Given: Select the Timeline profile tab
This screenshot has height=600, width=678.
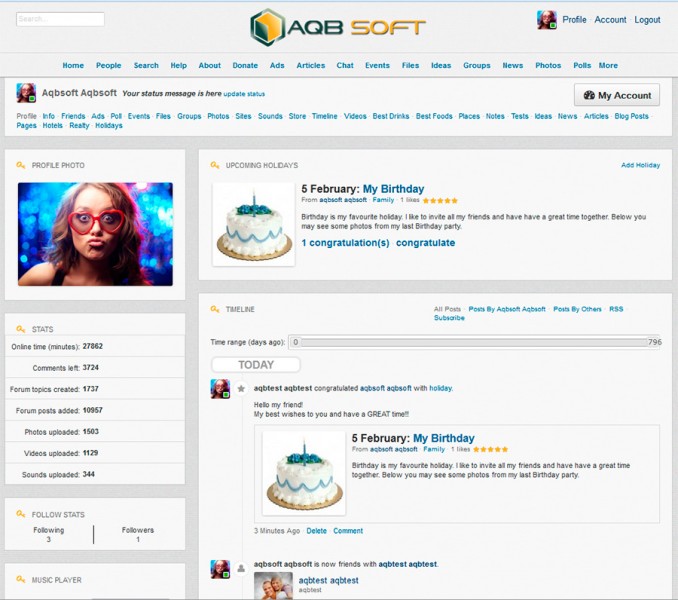Looking at the screenshot, I should 324,116.
